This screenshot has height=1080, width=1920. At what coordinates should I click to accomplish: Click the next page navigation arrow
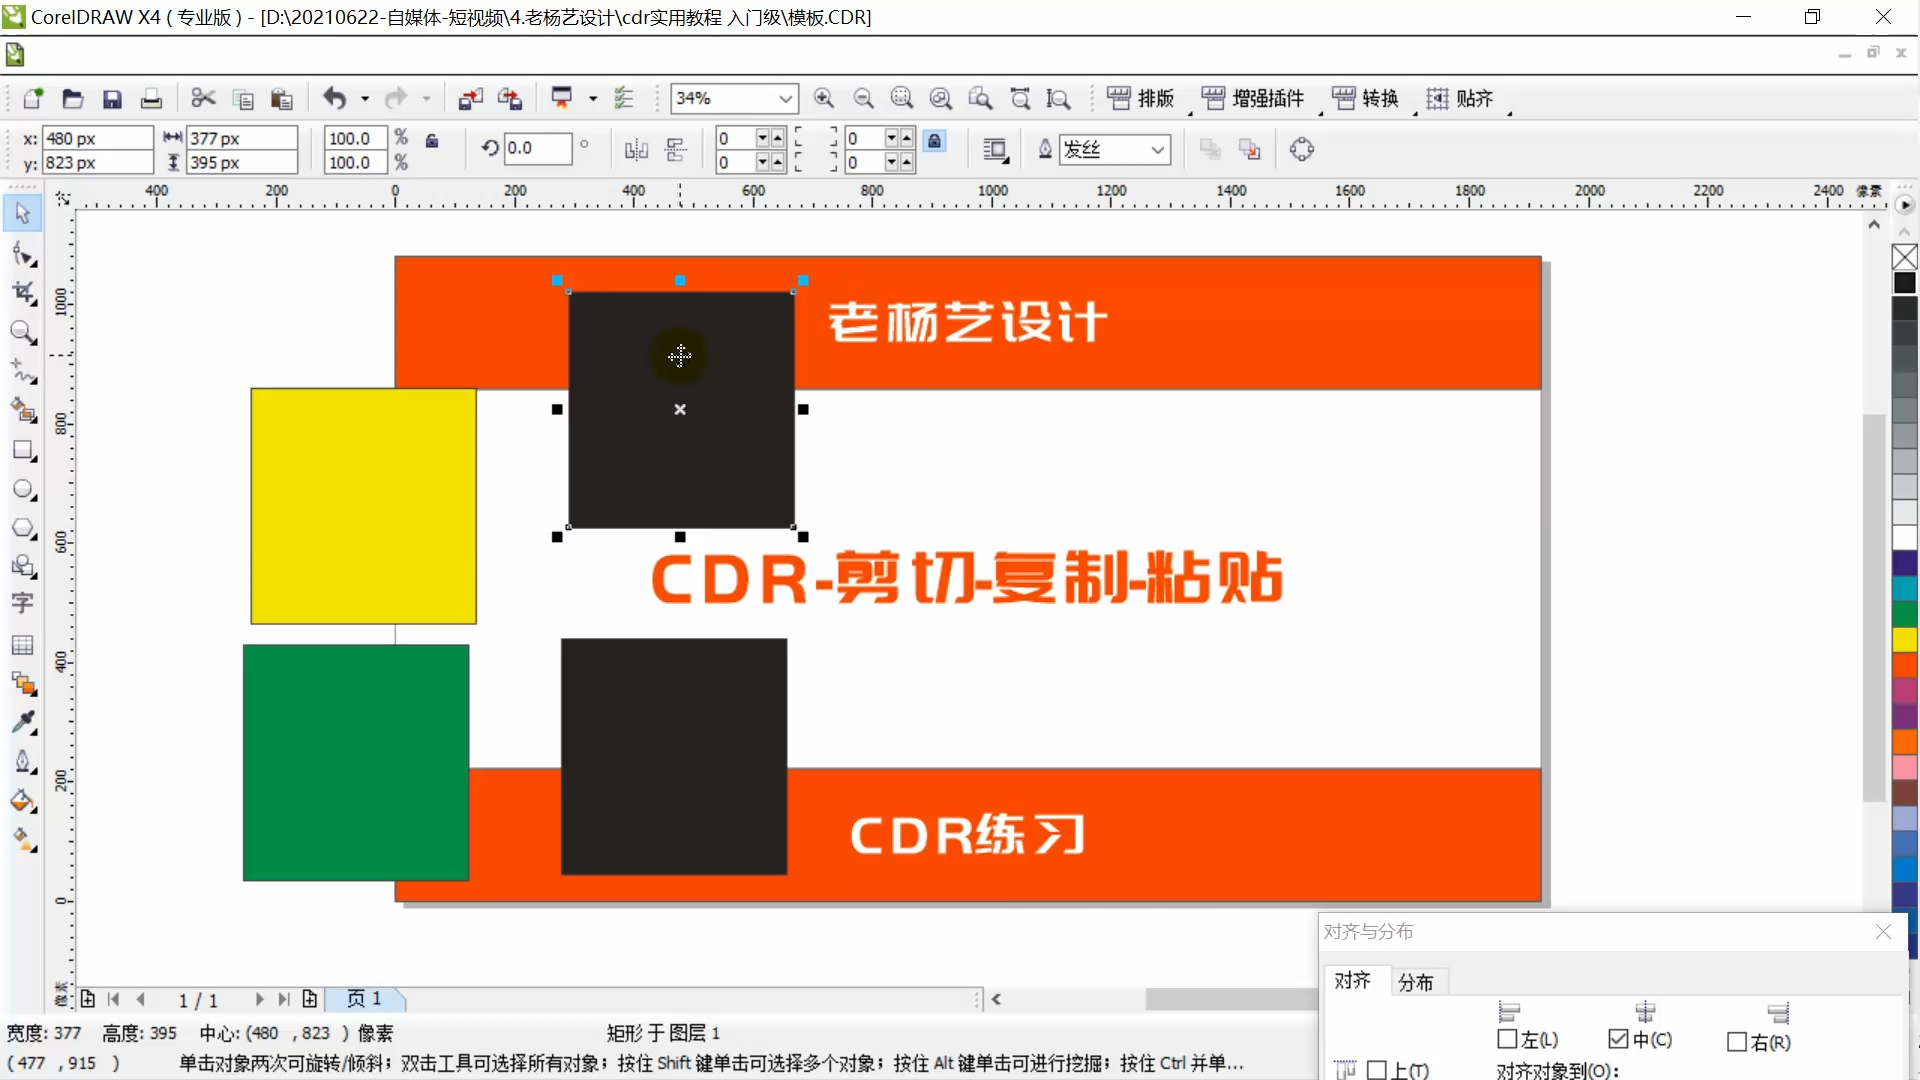pyautogui.click(x=259, y=999)
